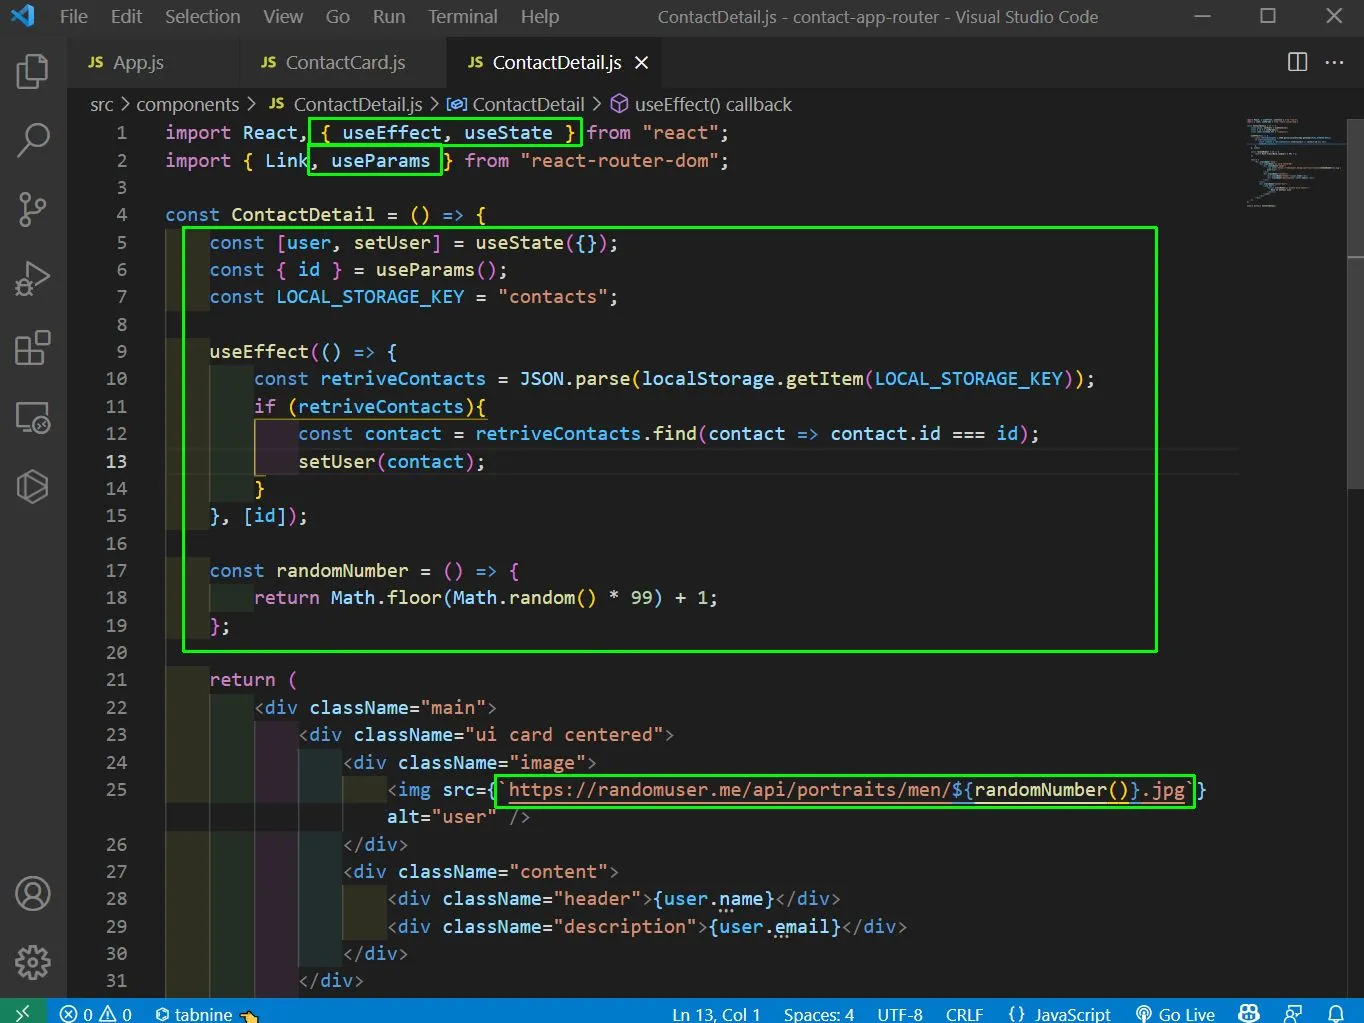1364x1023 pixels.
Task: Open the Accounts menu icon
Action: click(32, 893)
